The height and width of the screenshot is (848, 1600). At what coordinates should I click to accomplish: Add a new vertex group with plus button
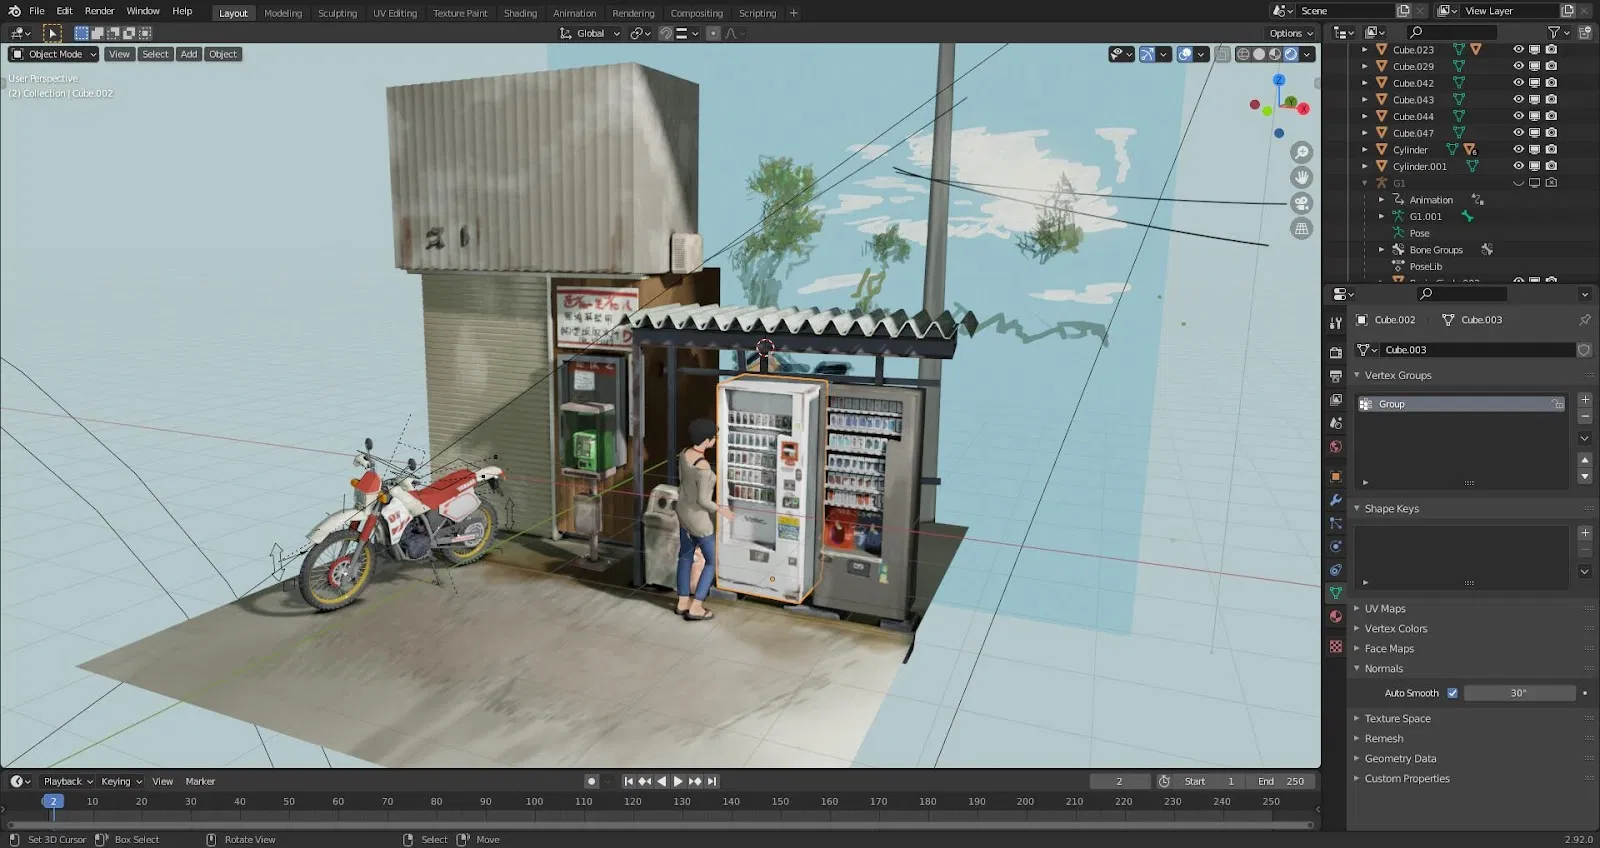(1585, 400)
